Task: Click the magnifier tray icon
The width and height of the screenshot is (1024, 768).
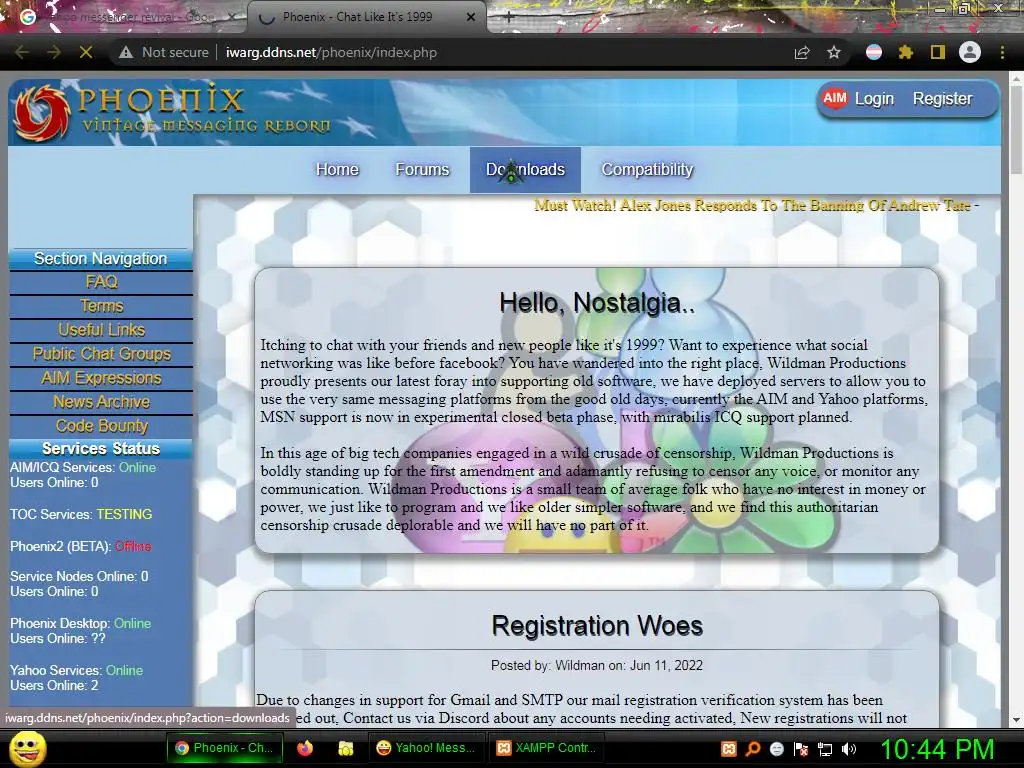Action: (x=752, y=749)
